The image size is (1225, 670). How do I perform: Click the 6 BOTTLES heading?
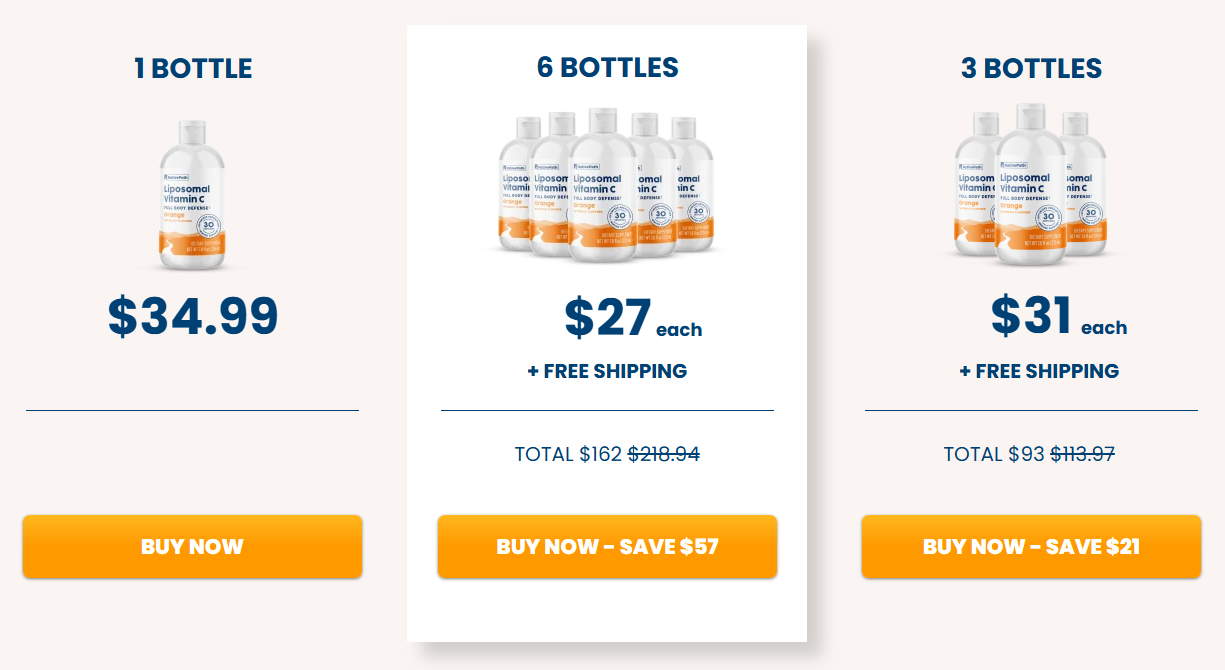click(x=607, y=68)
